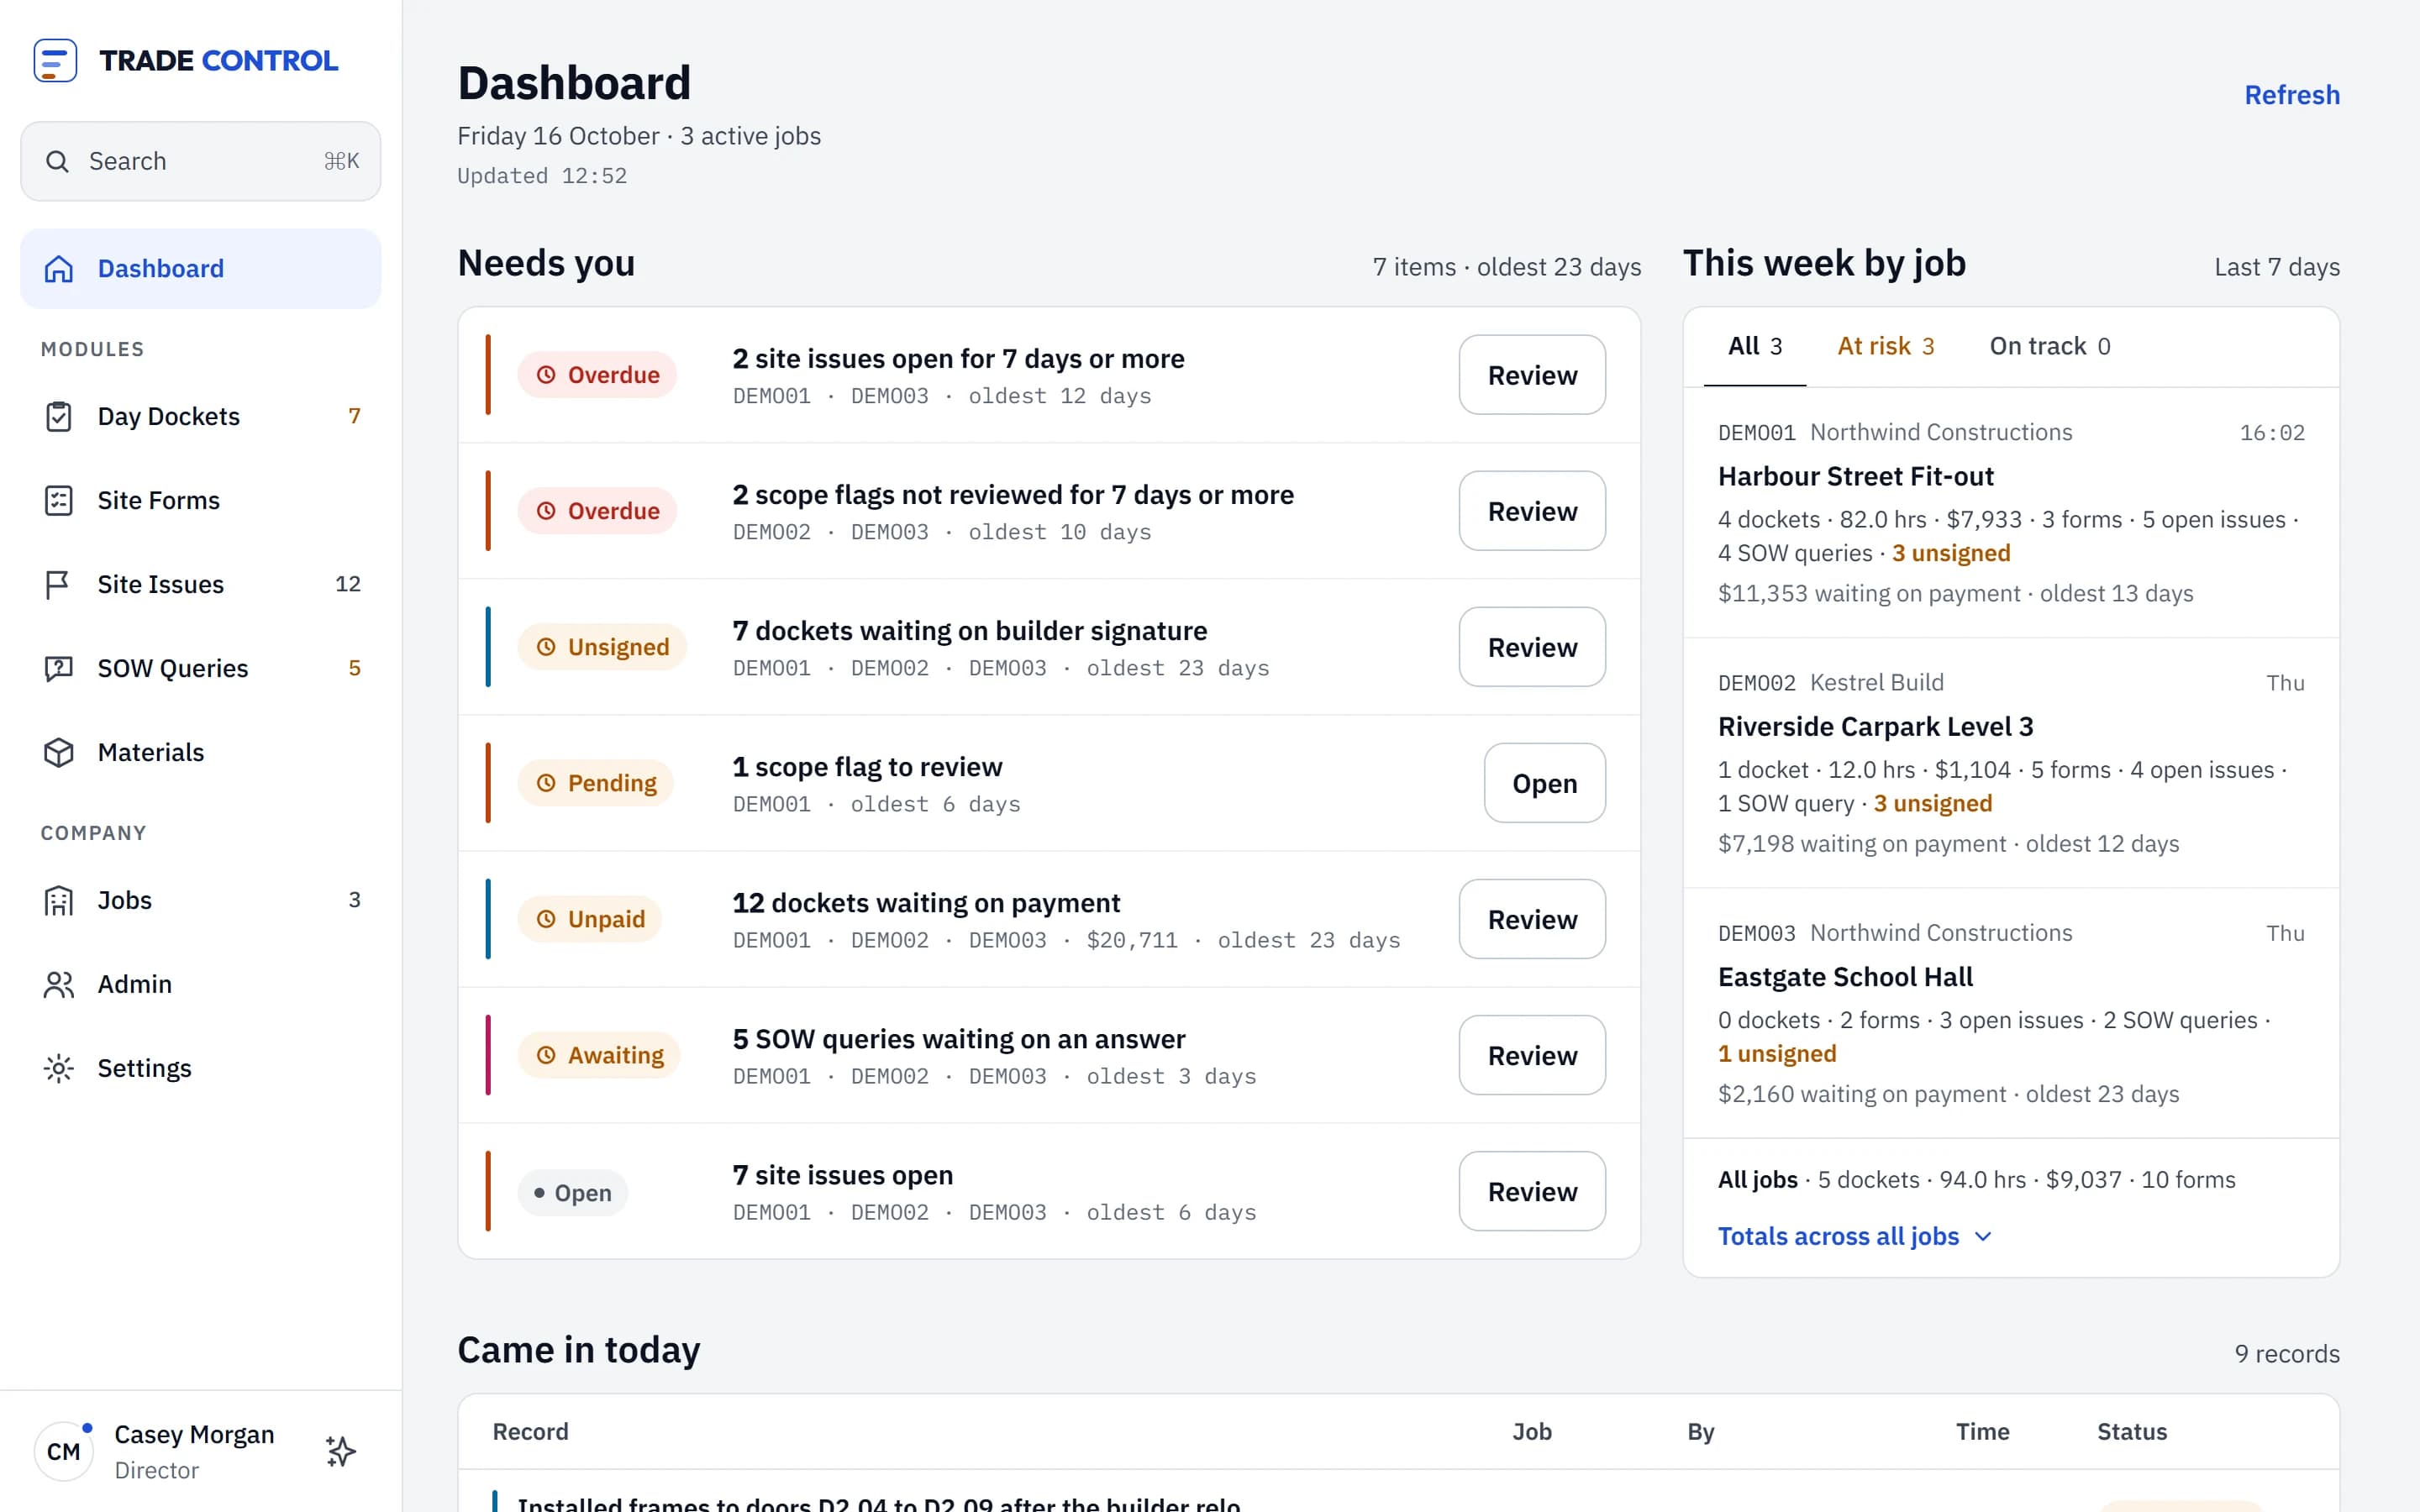This screenshot has width=2420, height=1512.
Task: Click the Dashboard home icon
Action: pos(59,268)
